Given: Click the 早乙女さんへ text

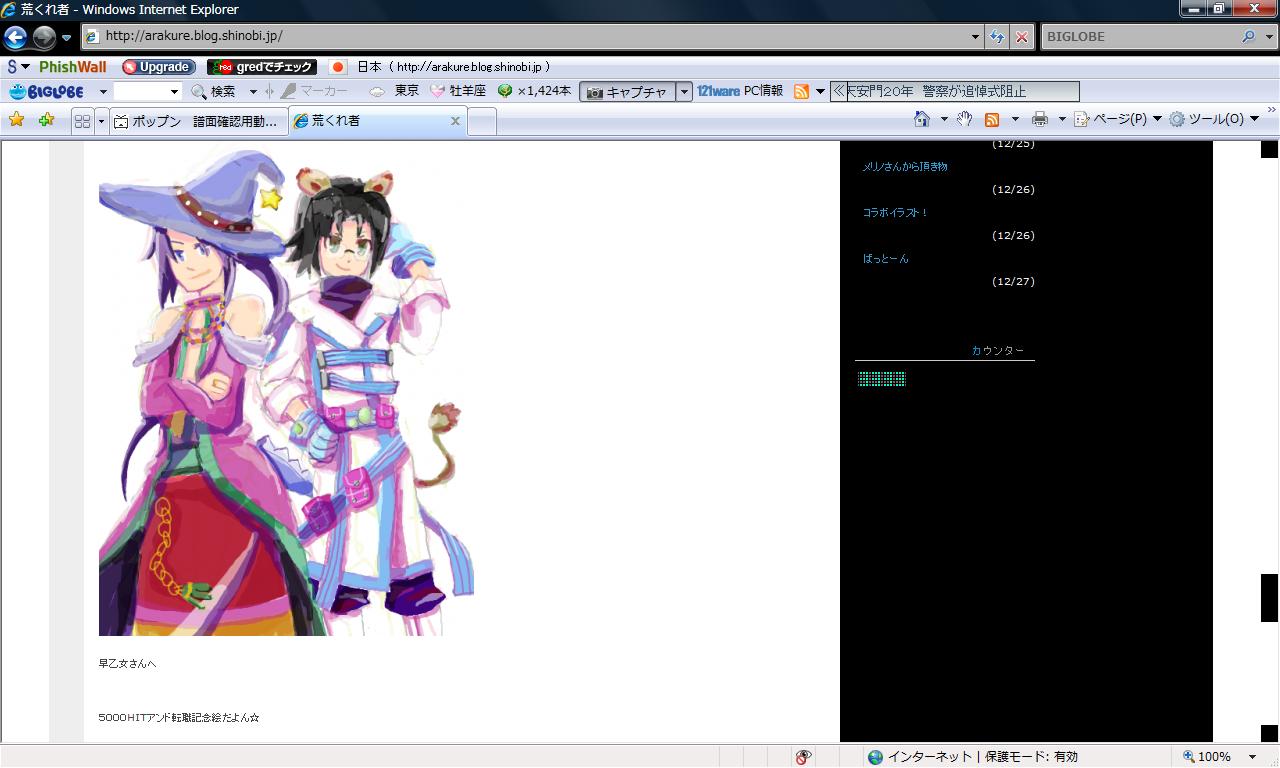Looking at the screenshot, I should coord(127,664).
